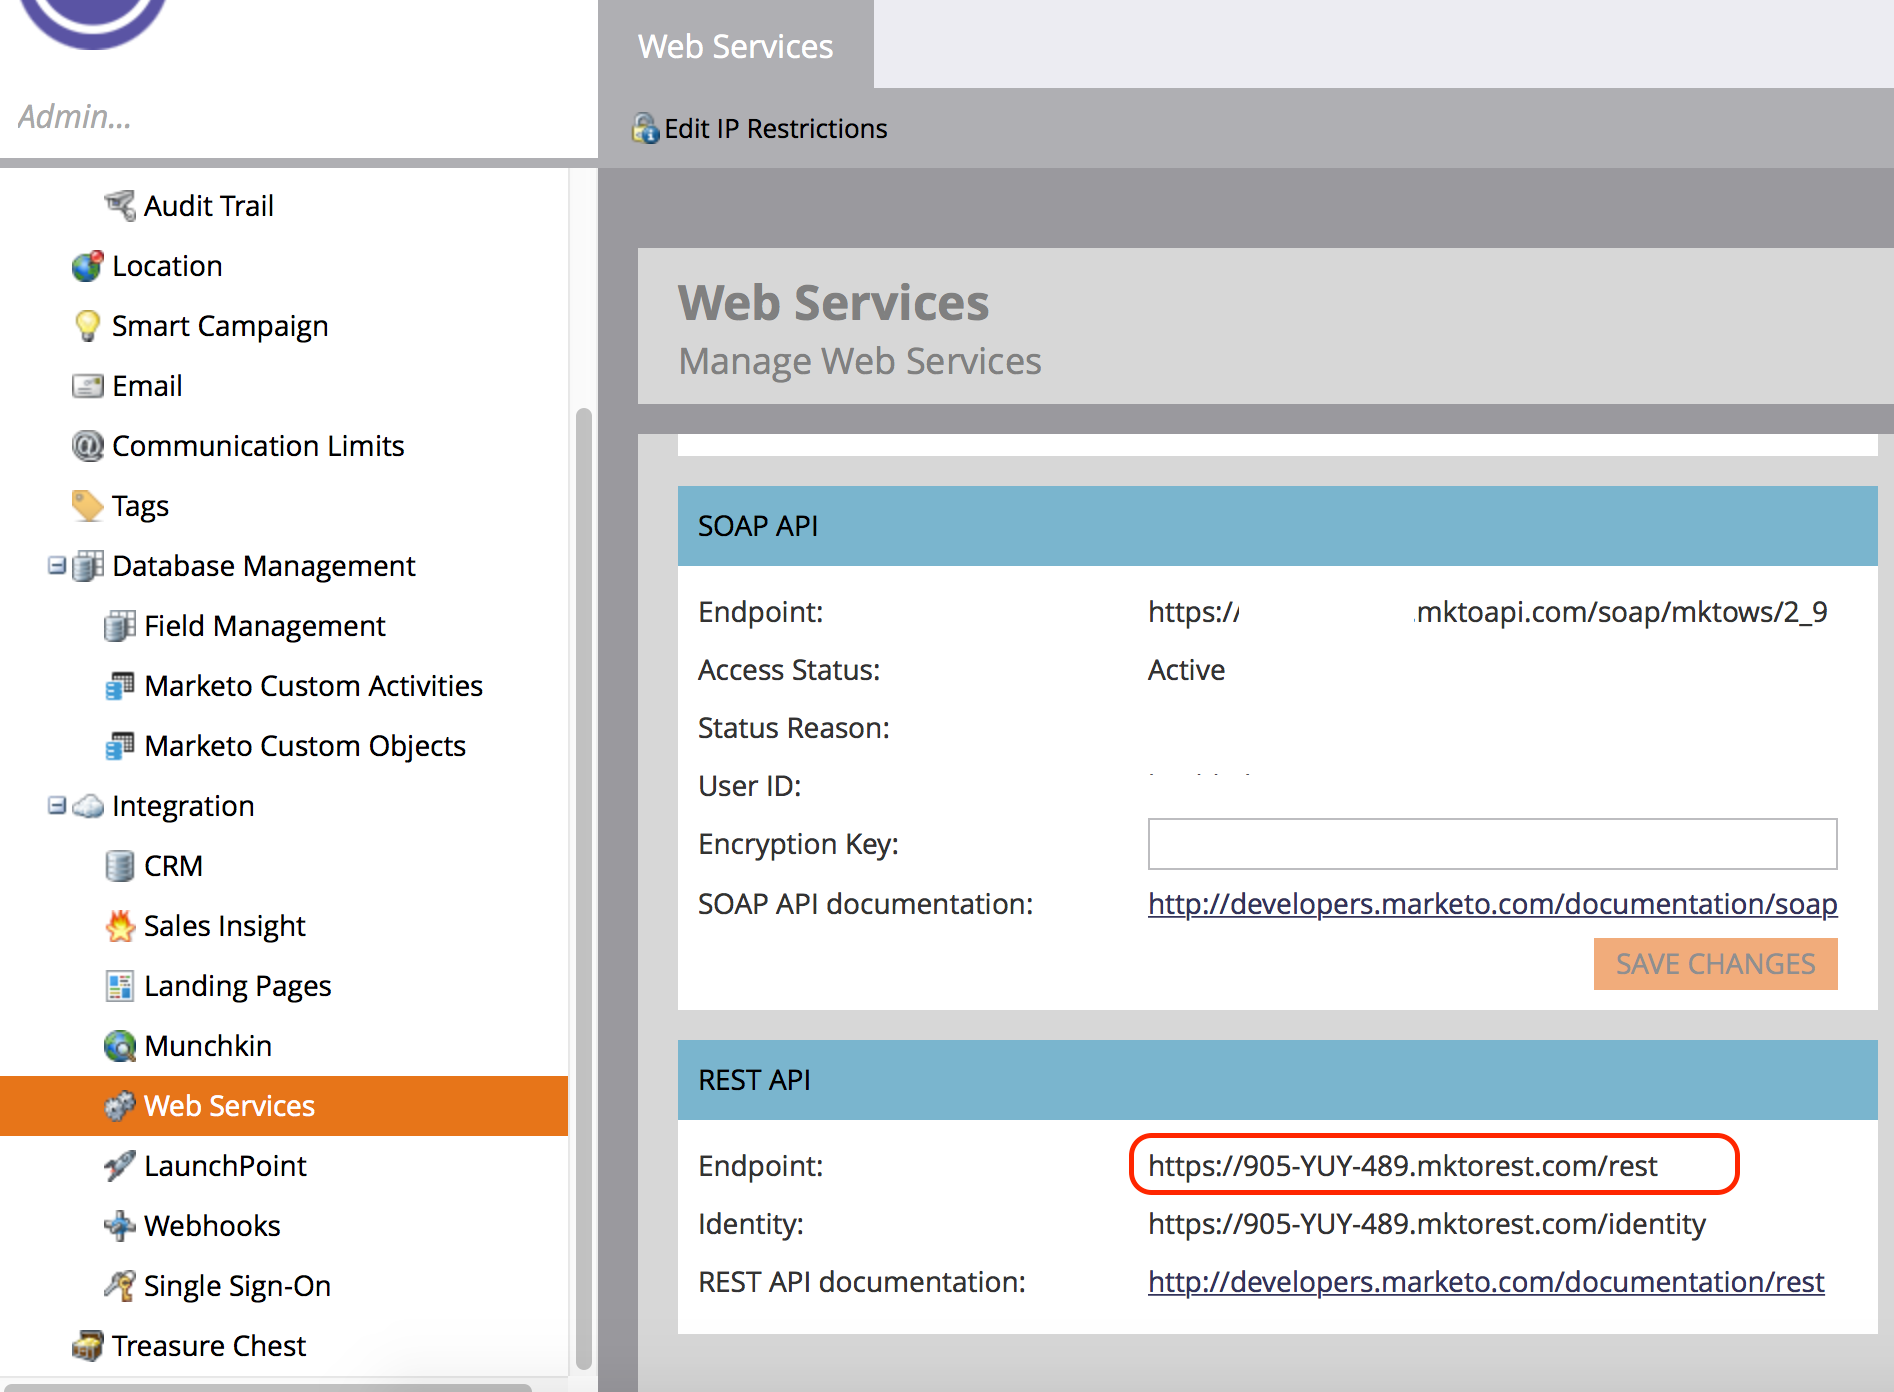Screen dimensions: 1894x1392
Task: Click the Field Management icon
Action: coord(120,626)
